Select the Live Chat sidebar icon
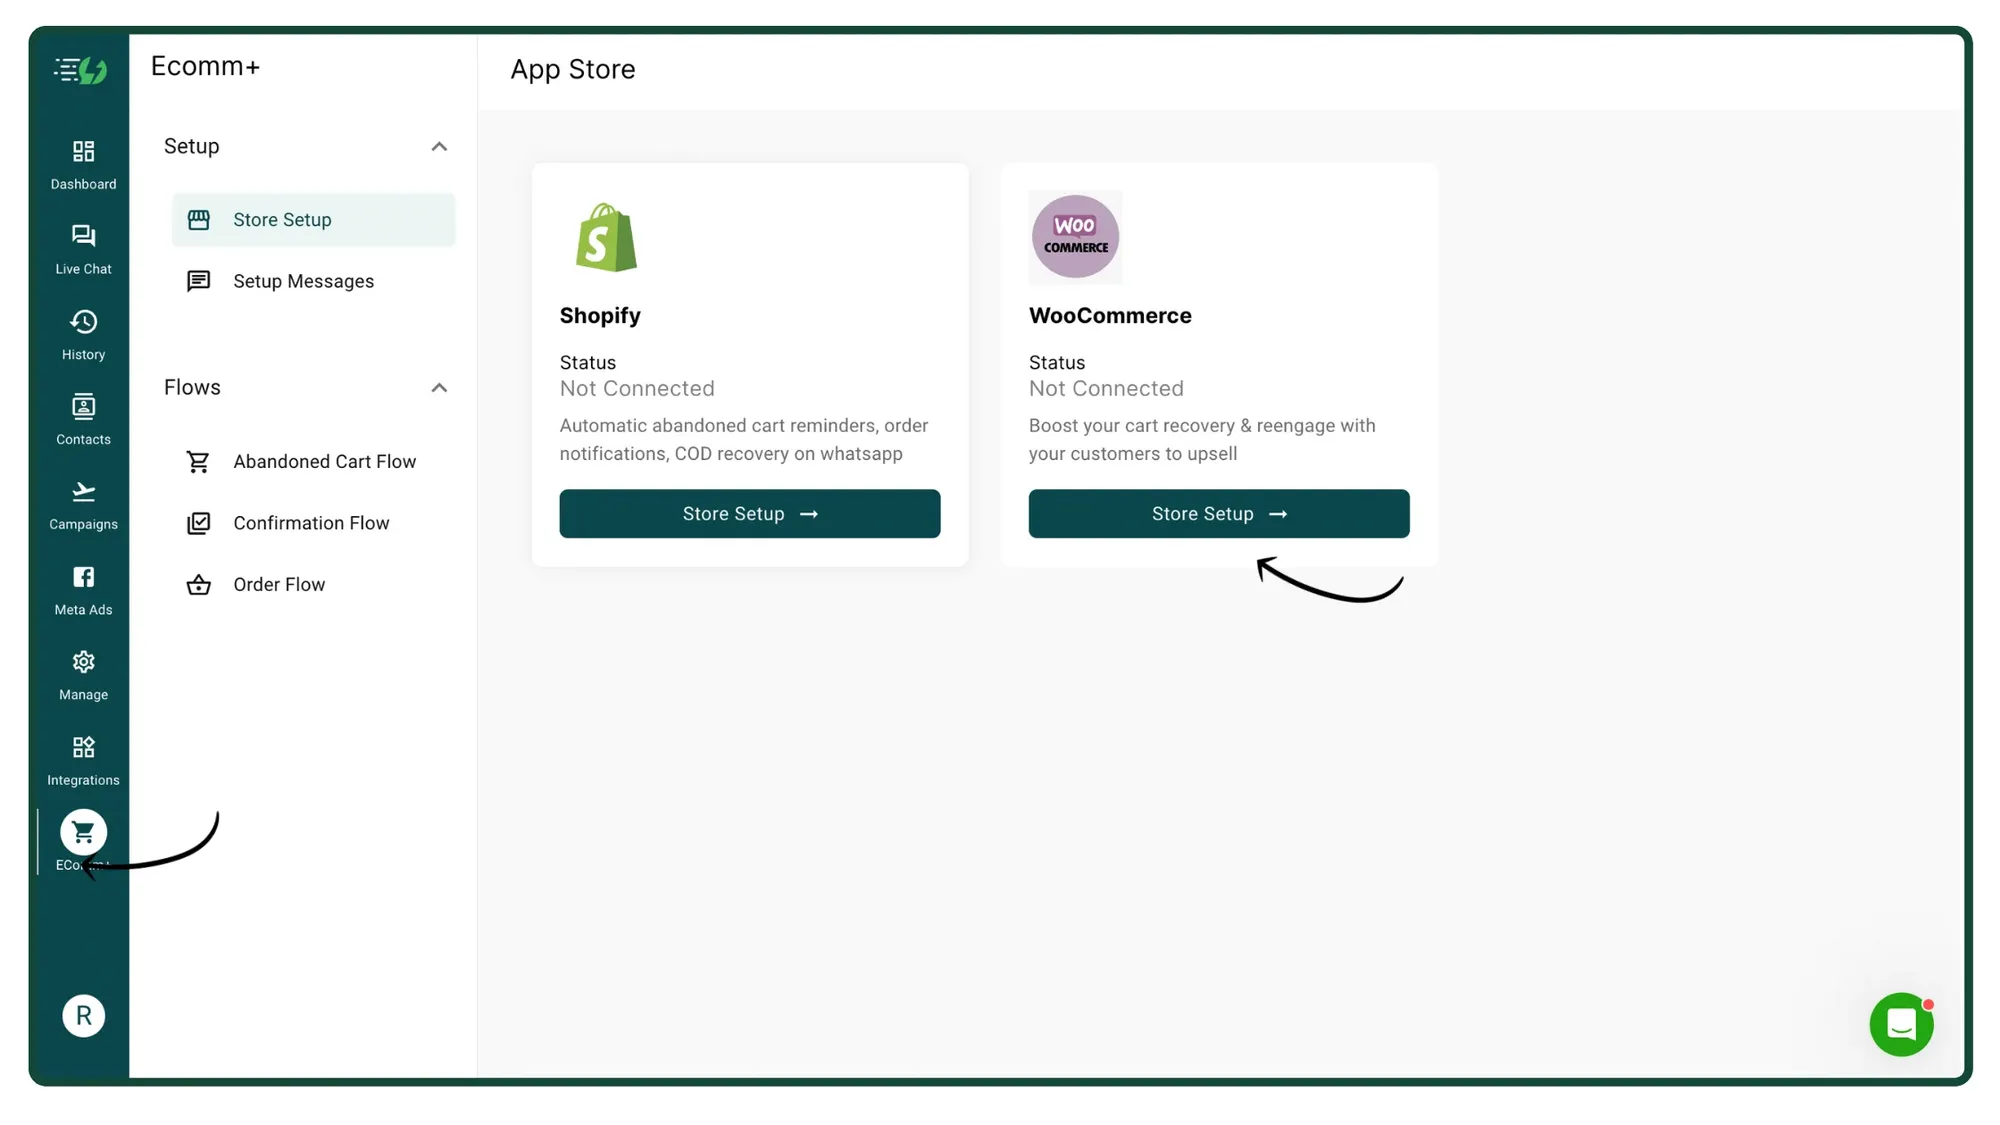 (82, 248)
